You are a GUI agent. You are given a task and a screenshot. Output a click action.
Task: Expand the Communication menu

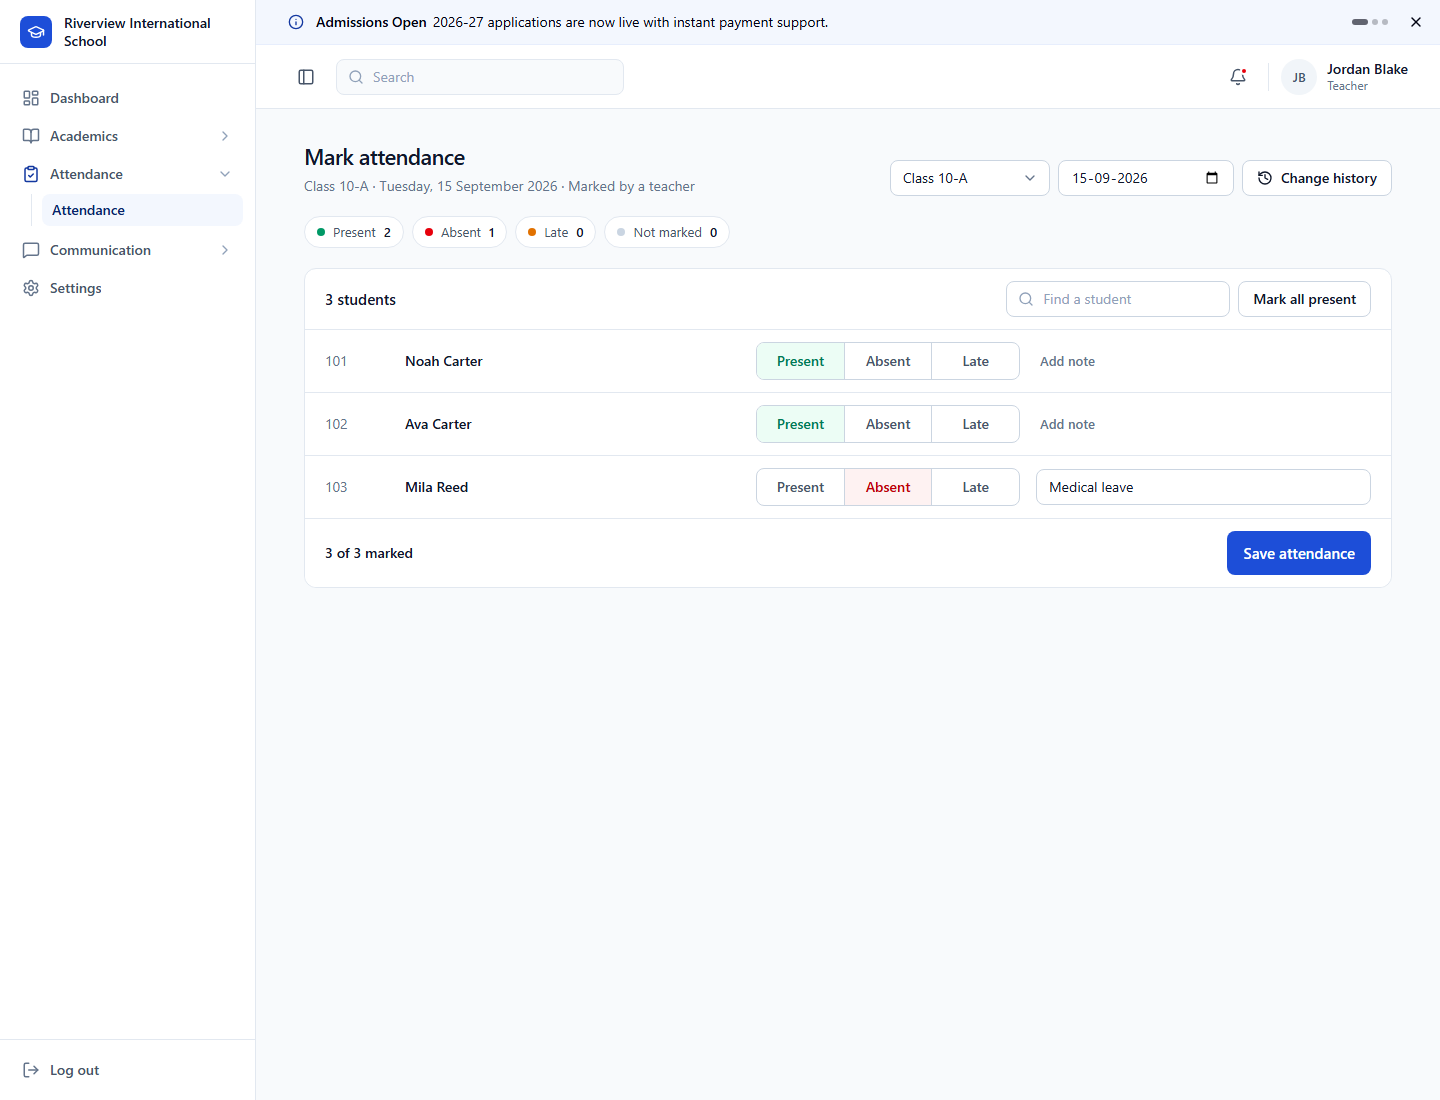click(127, 250)
